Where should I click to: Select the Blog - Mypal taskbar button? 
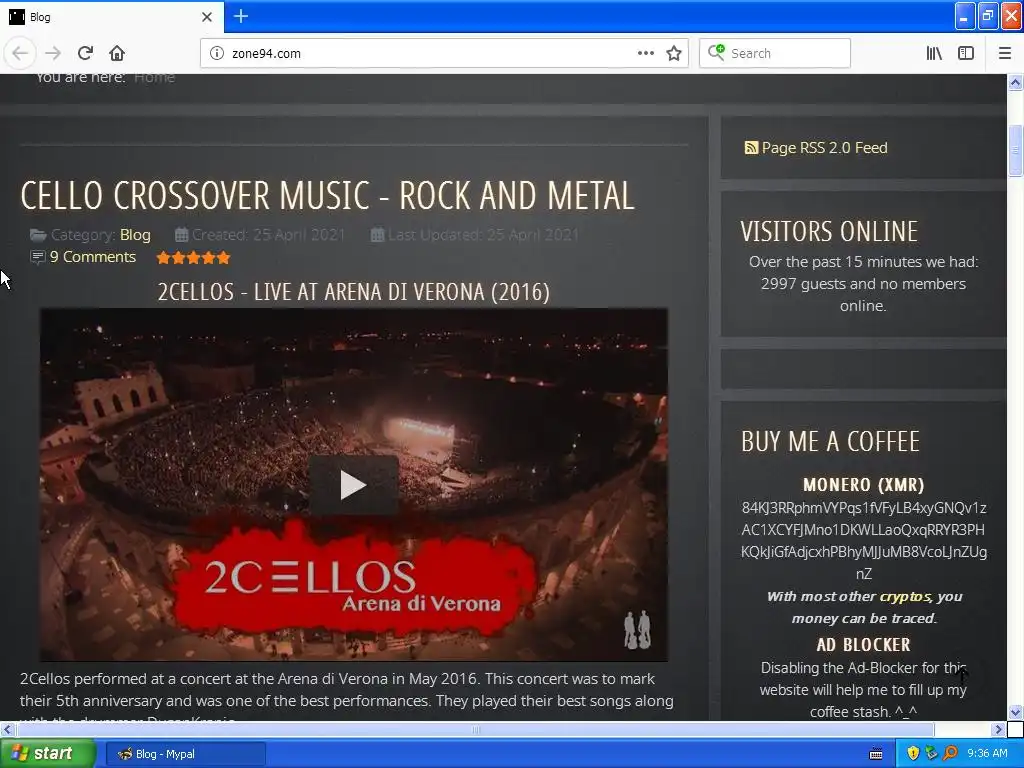185,754
